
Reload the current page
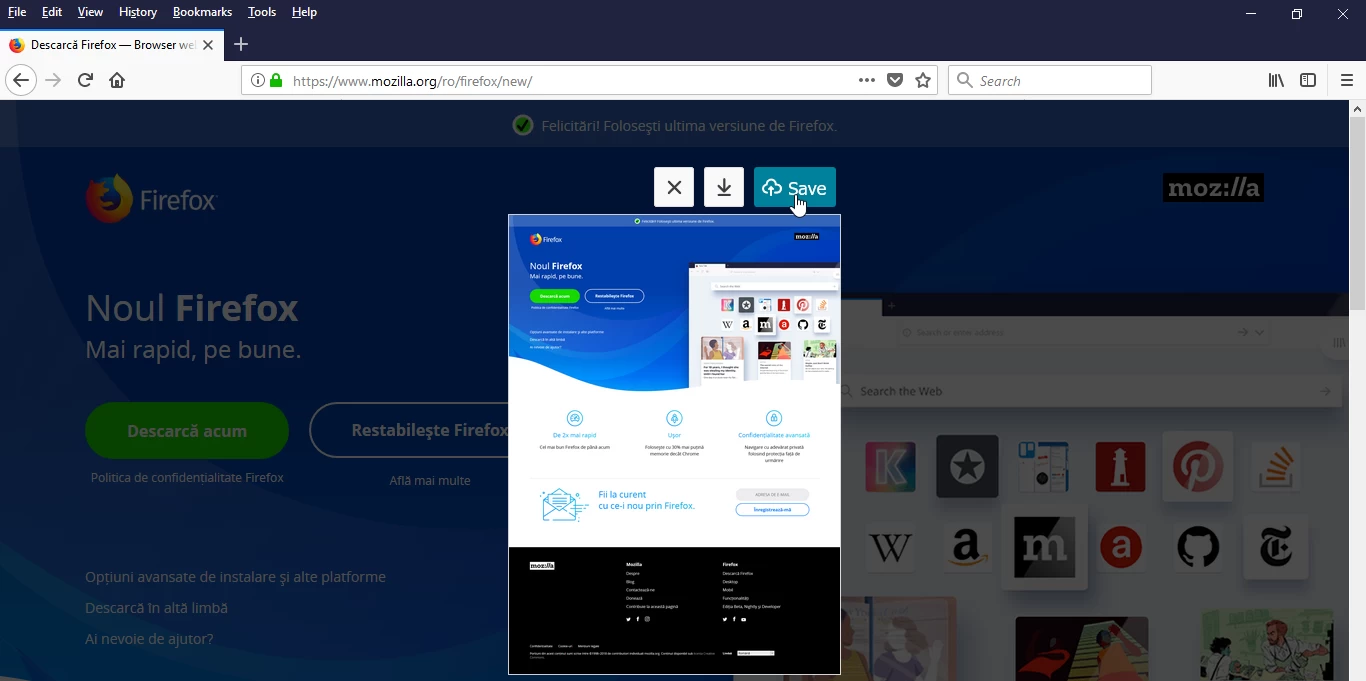[x=85, y=80]
